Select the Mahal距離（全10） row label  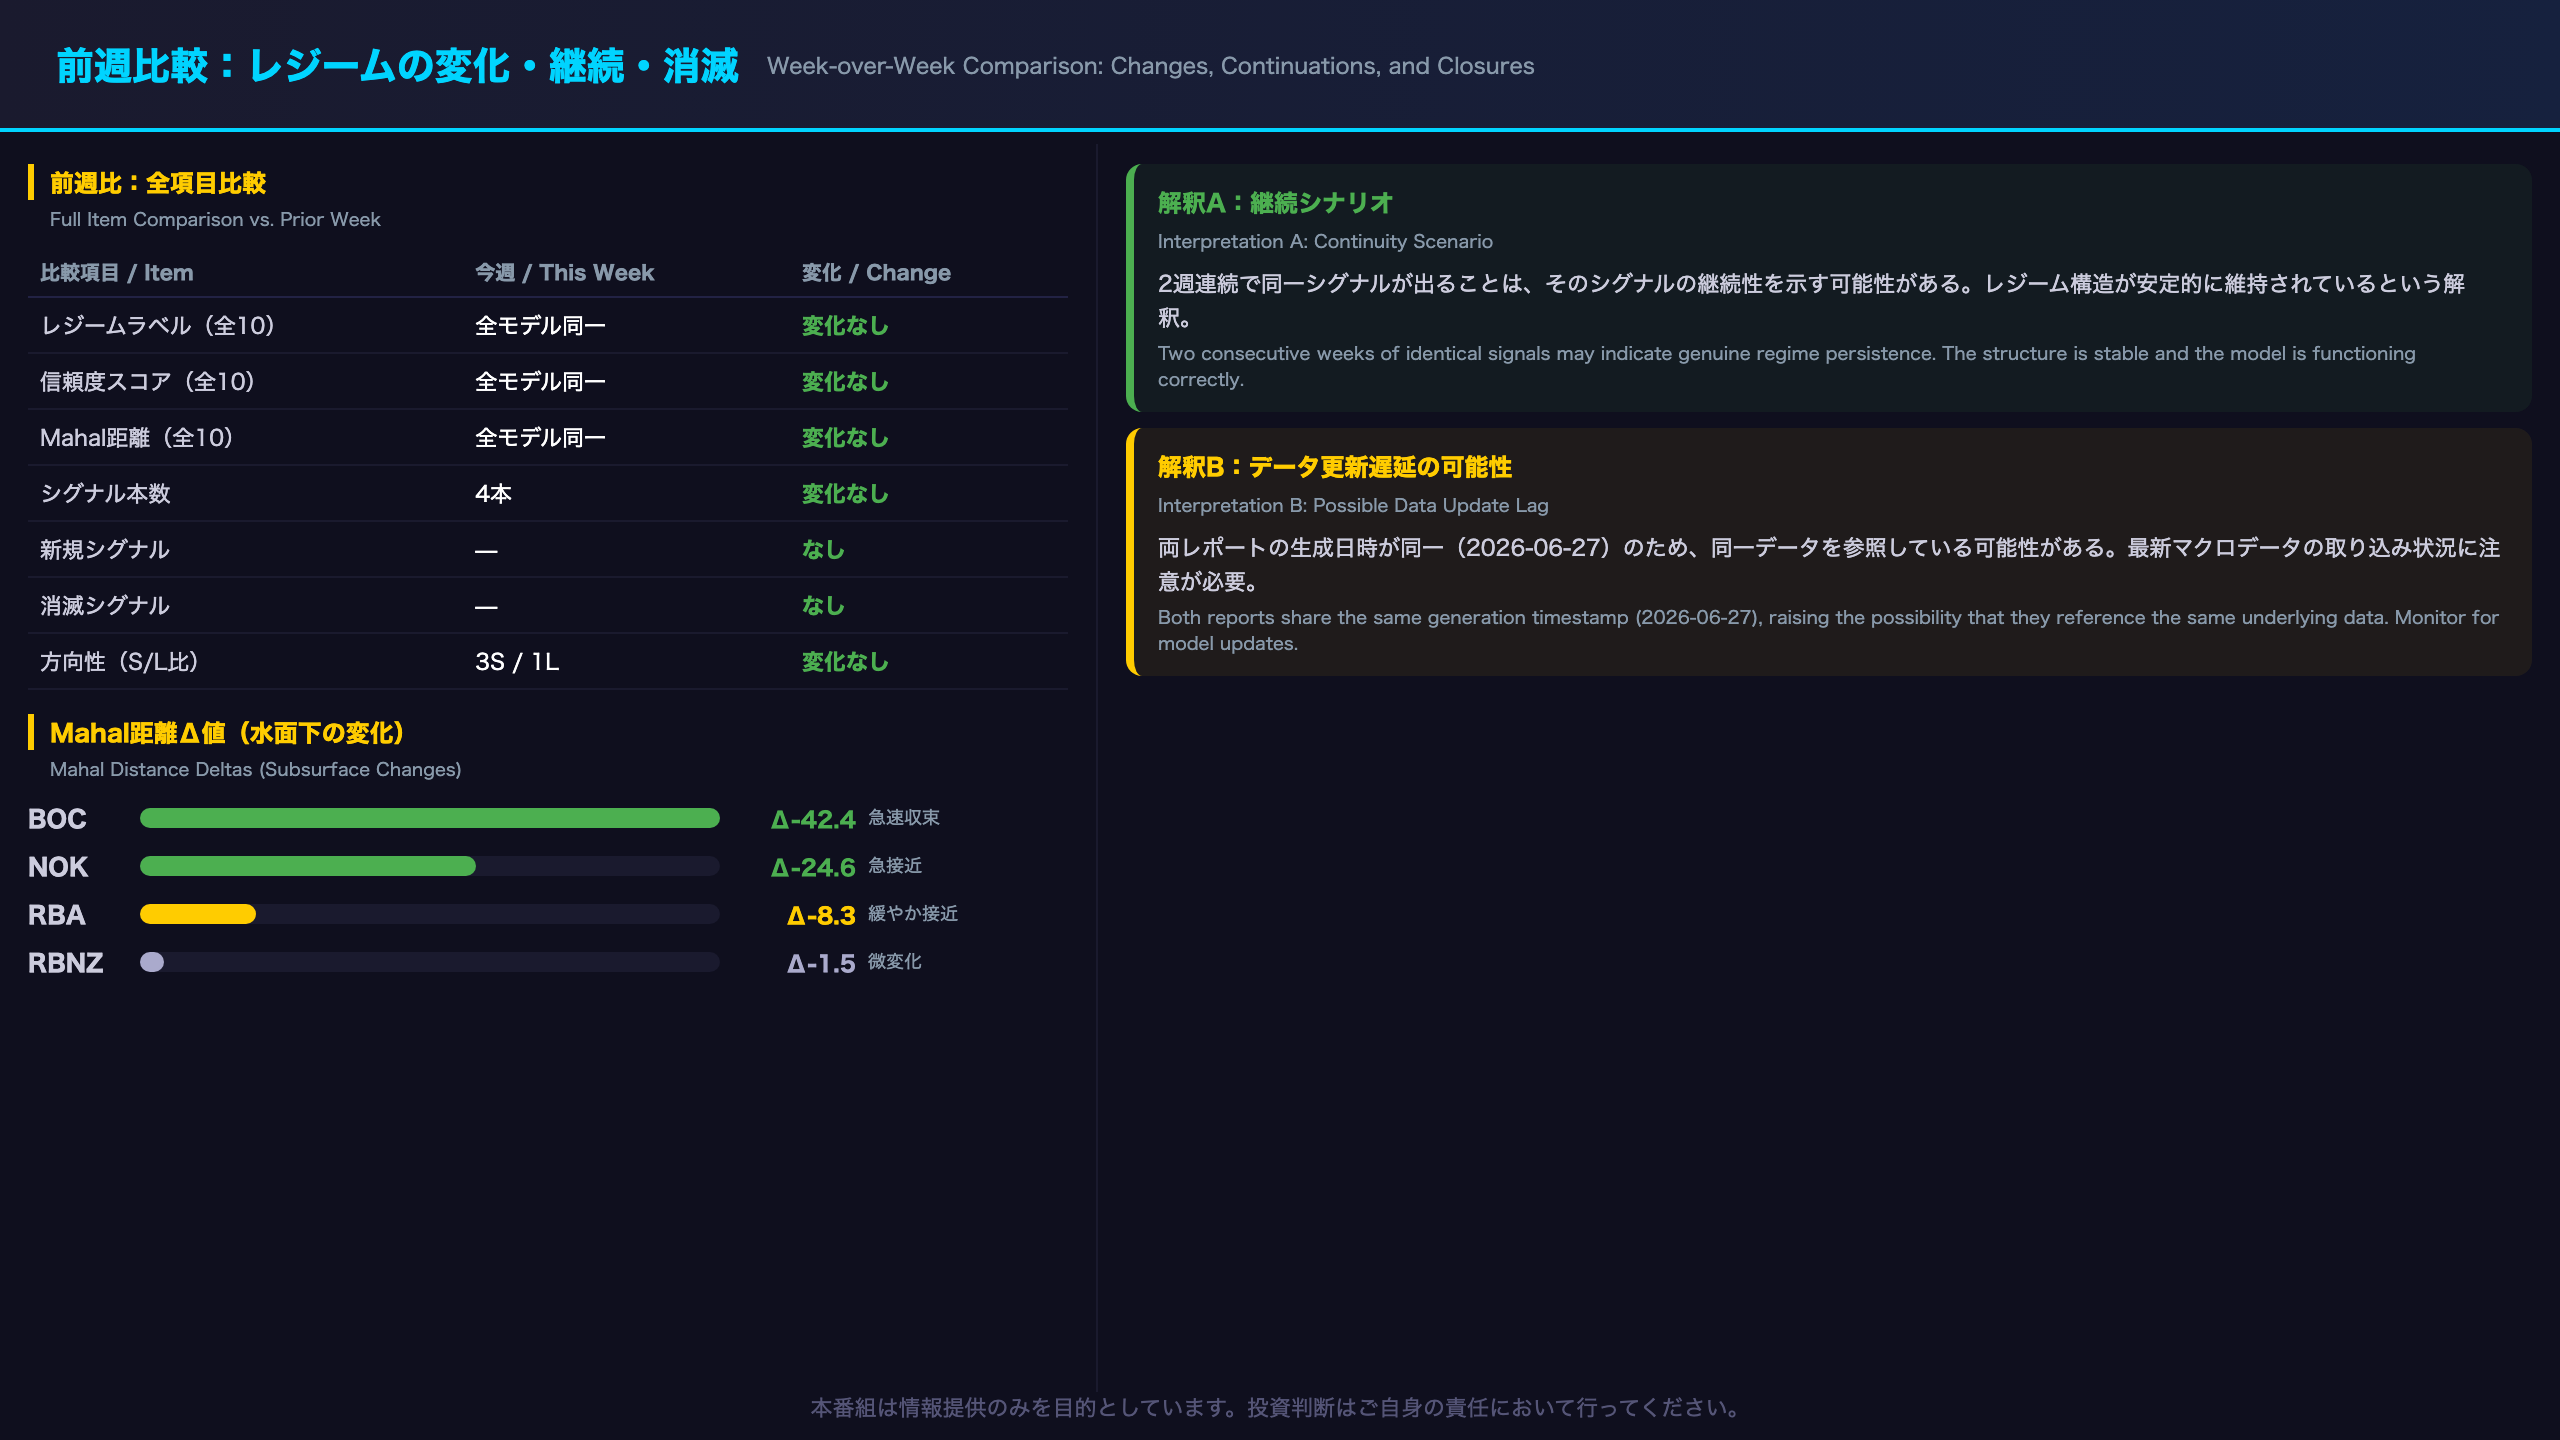coord(136,437)
